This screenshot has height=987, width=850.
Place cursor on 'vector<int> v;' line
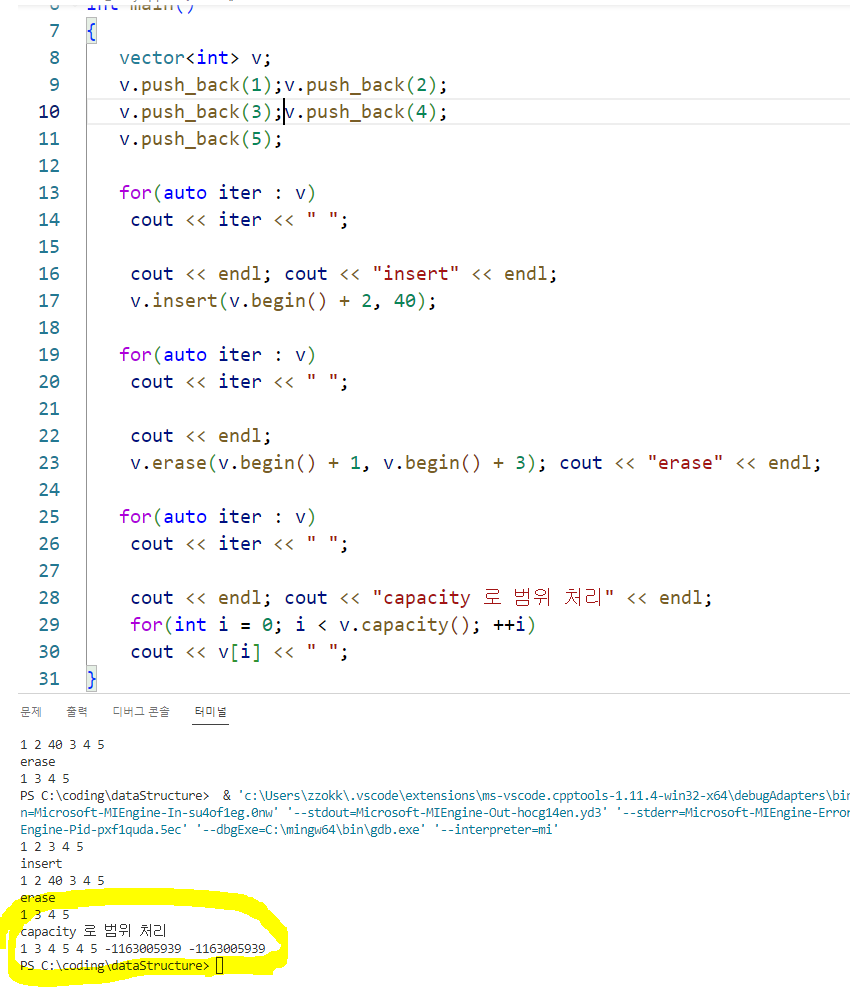click(x=195, y=58)
